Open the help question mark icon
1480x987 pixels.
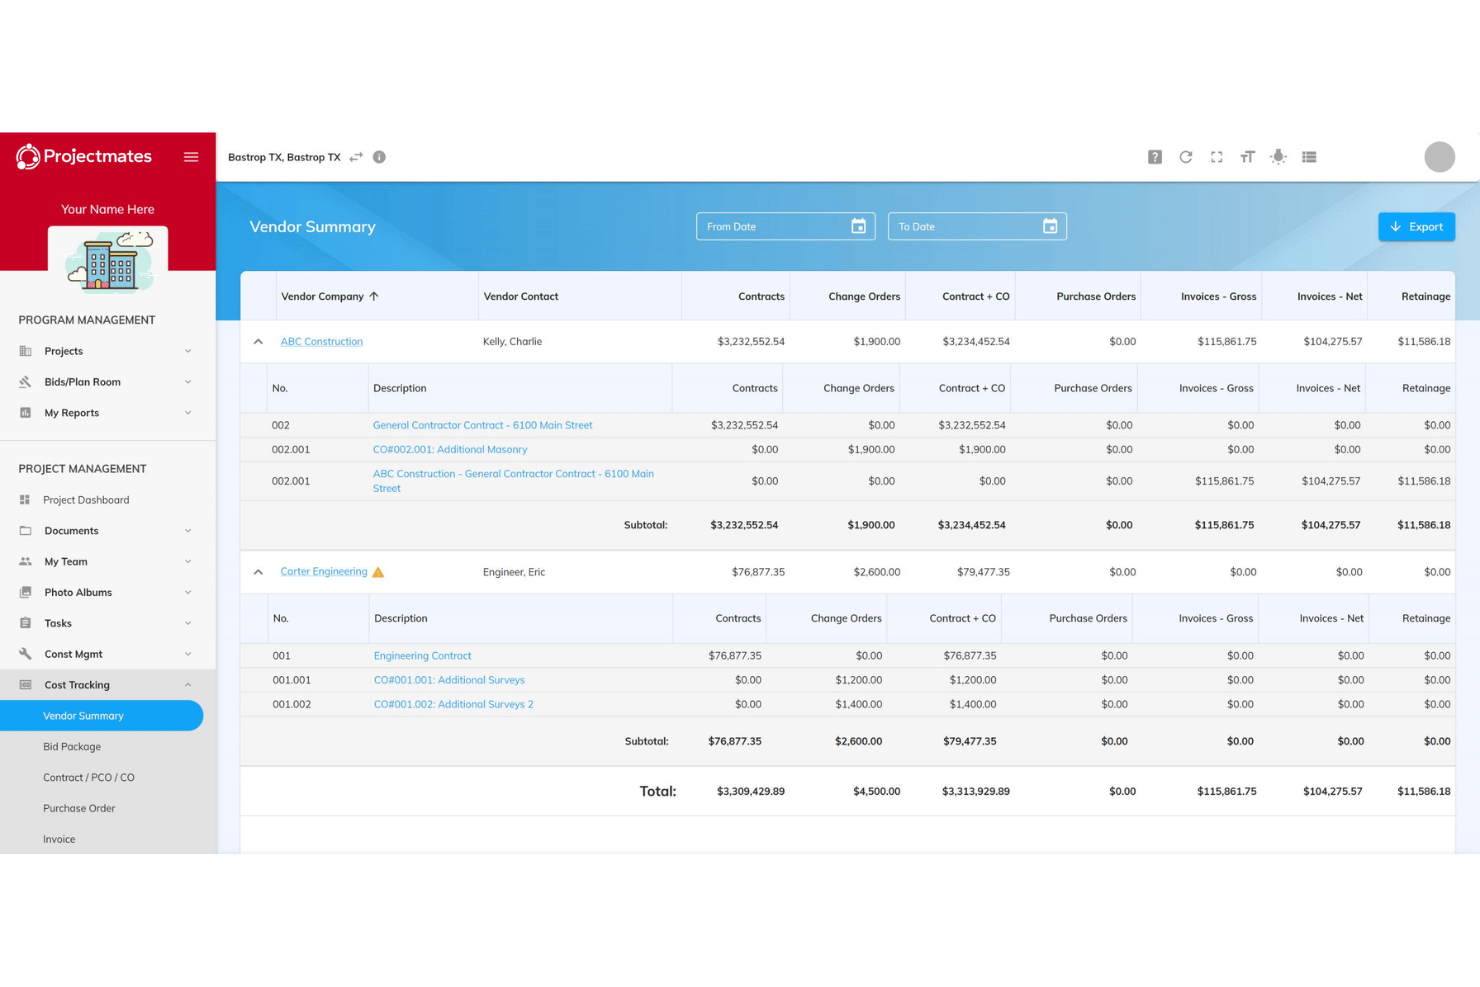(x=1155, y=157)
